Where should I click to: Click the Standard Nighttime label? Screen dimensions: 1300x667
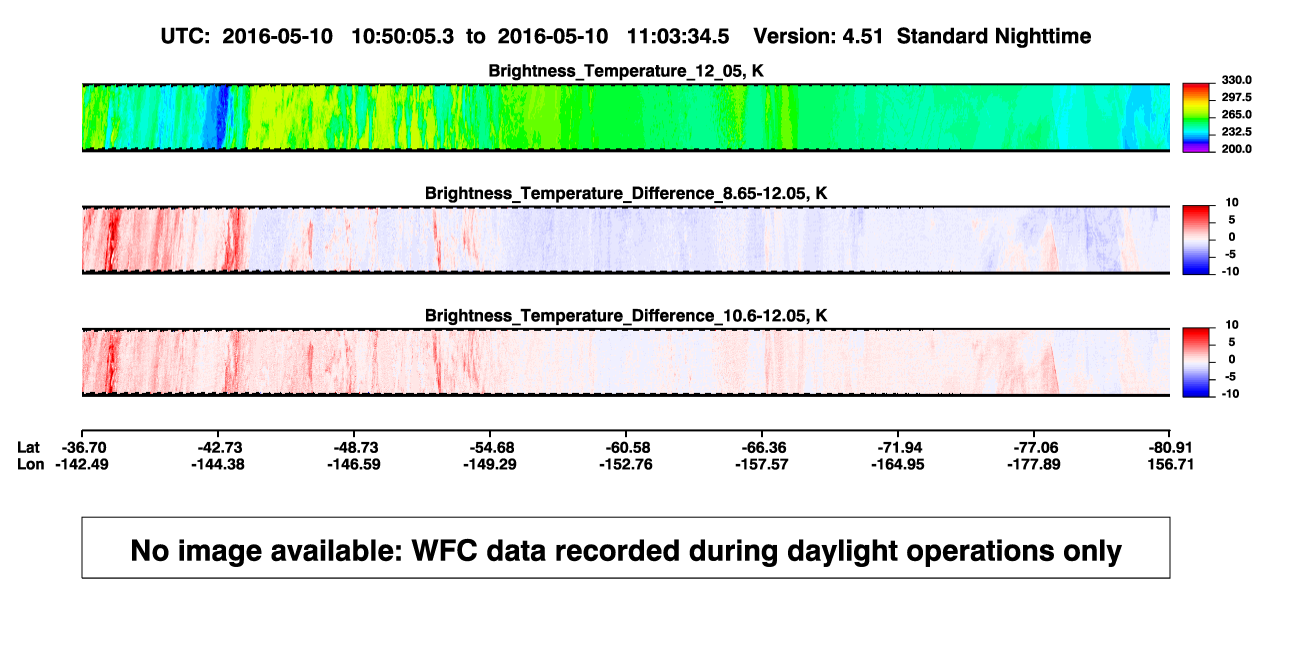pos(994,37)
